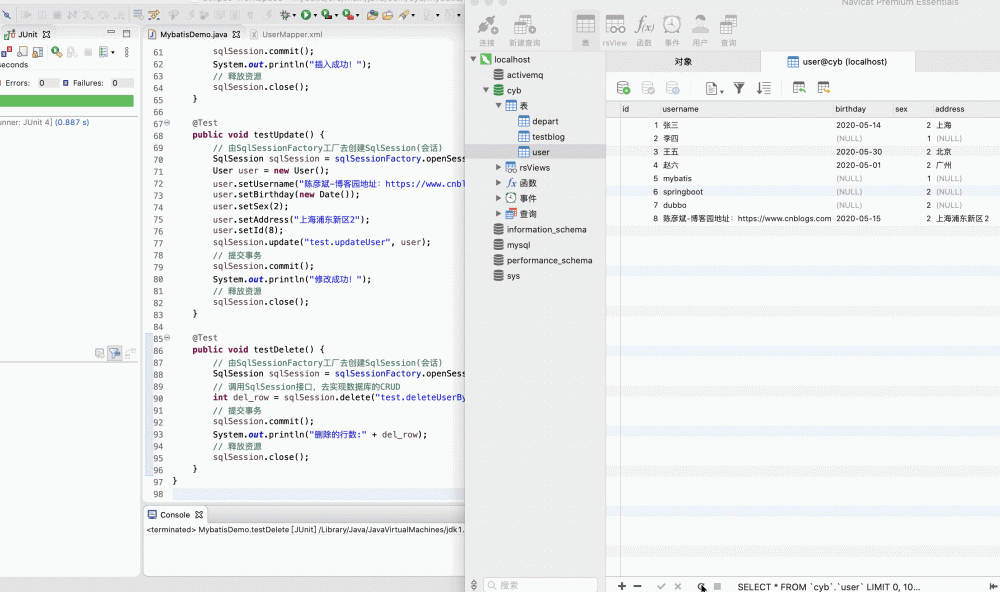
Task: Open the 事件 (Event) clock icon
Action: (x=672, y=29)
